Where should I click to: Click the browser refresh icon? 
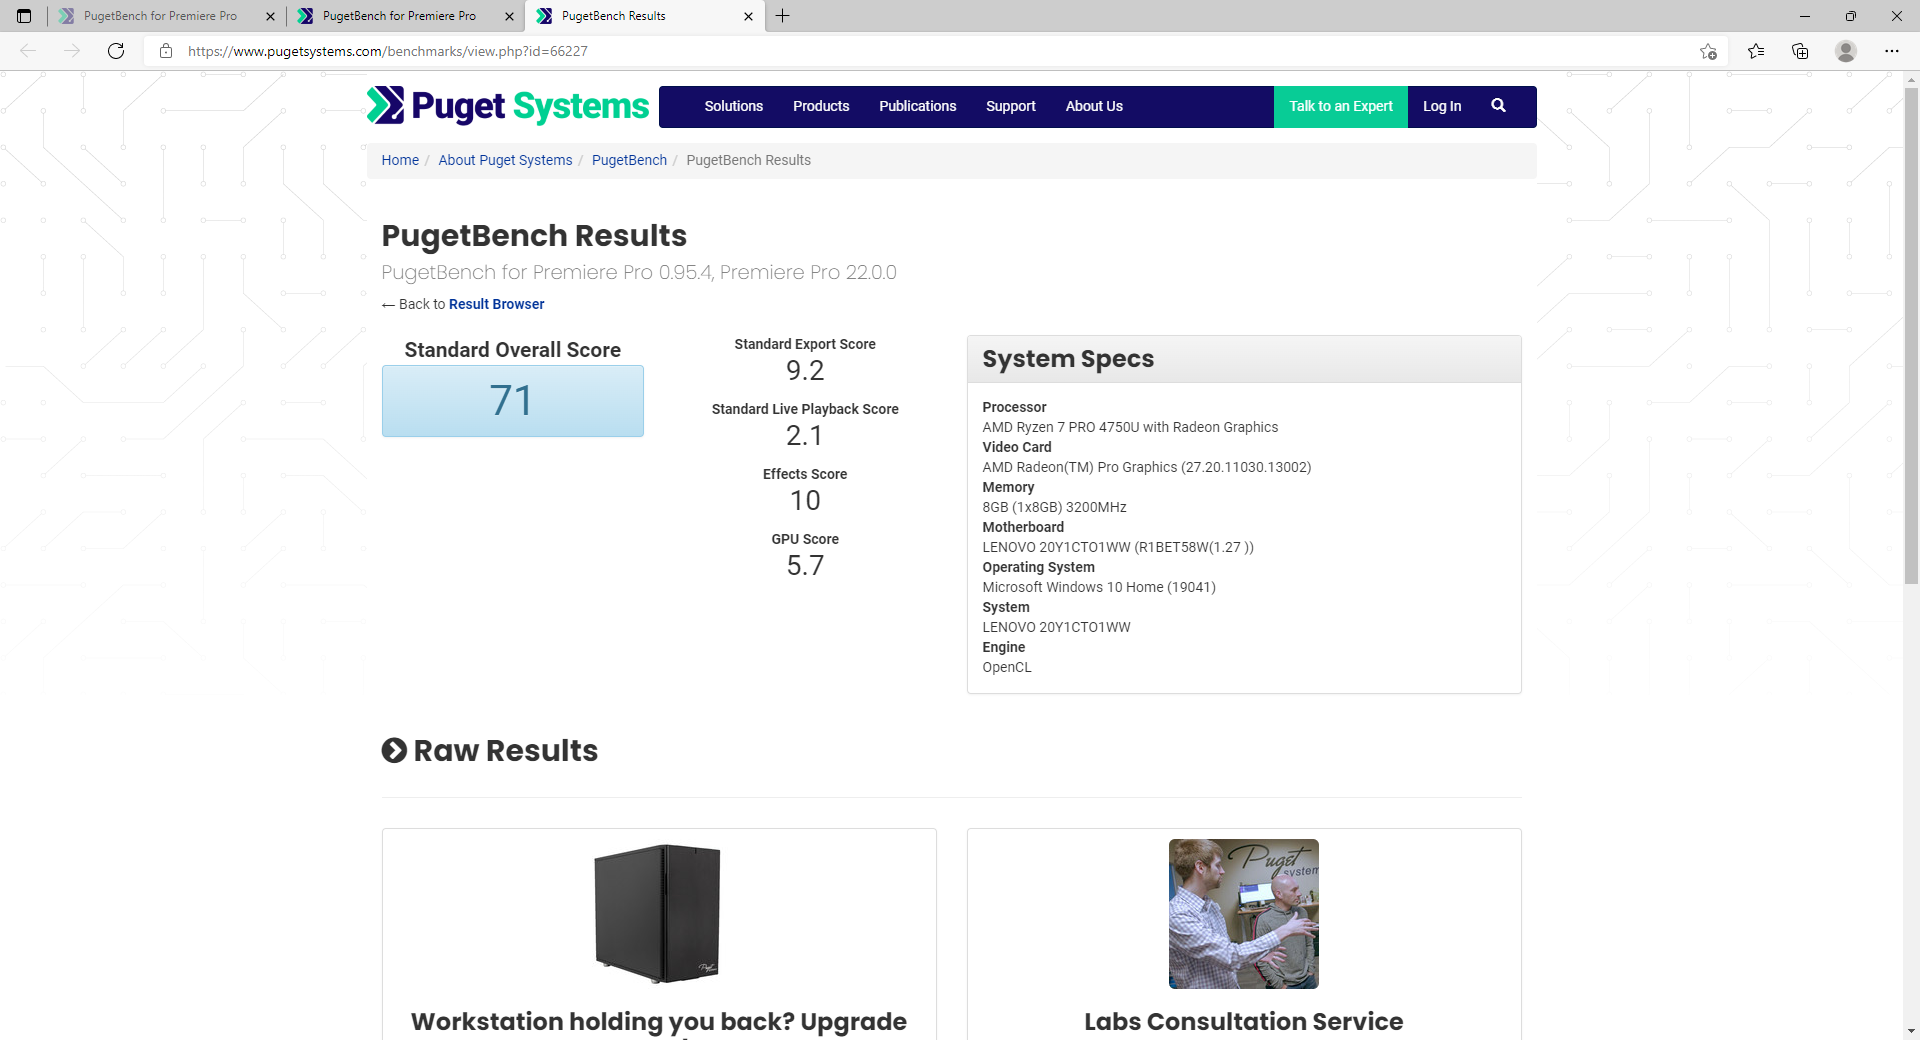pos(116,51)
